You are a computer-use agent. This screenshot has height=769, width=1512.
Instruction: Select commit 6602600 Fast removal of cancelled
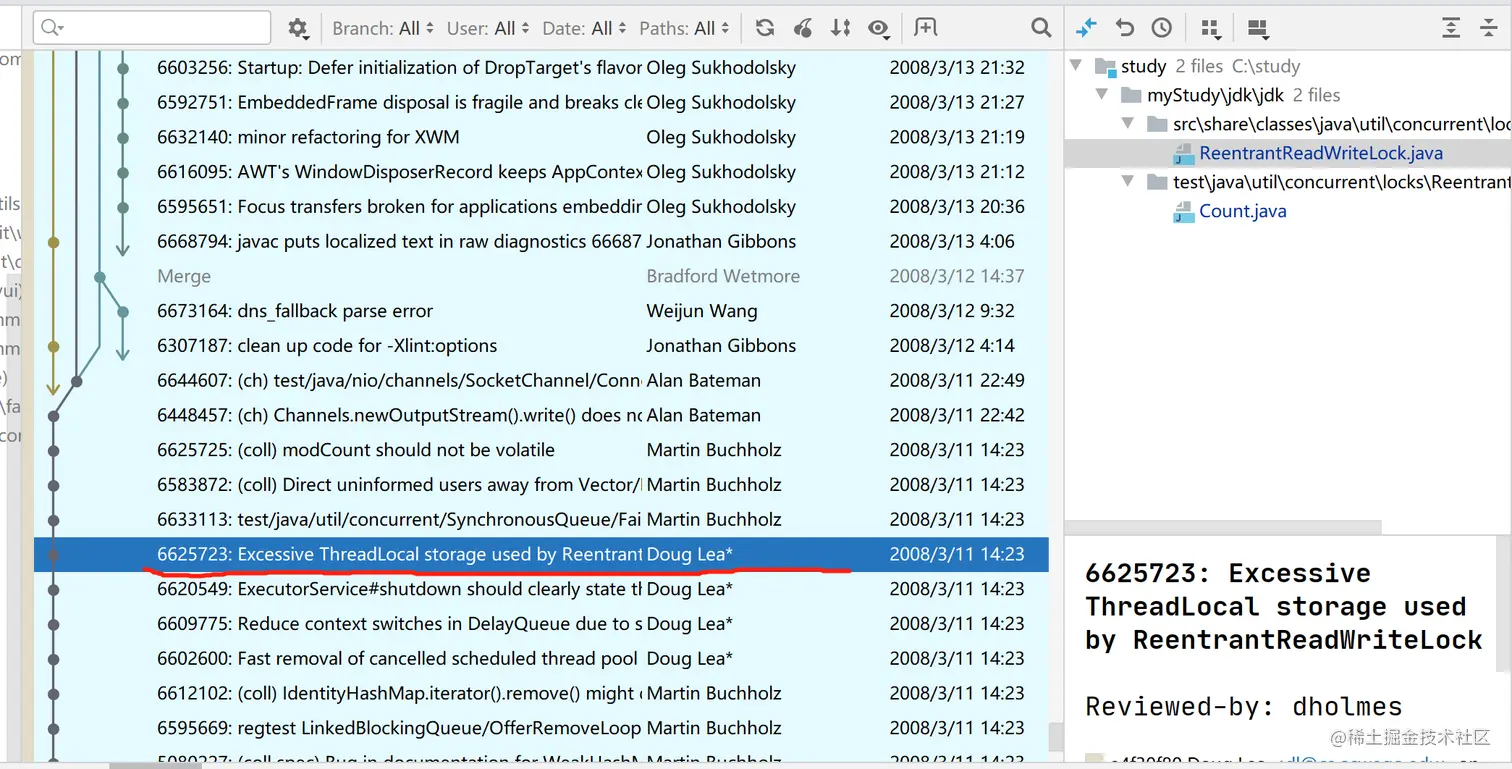tap(541, 658)
